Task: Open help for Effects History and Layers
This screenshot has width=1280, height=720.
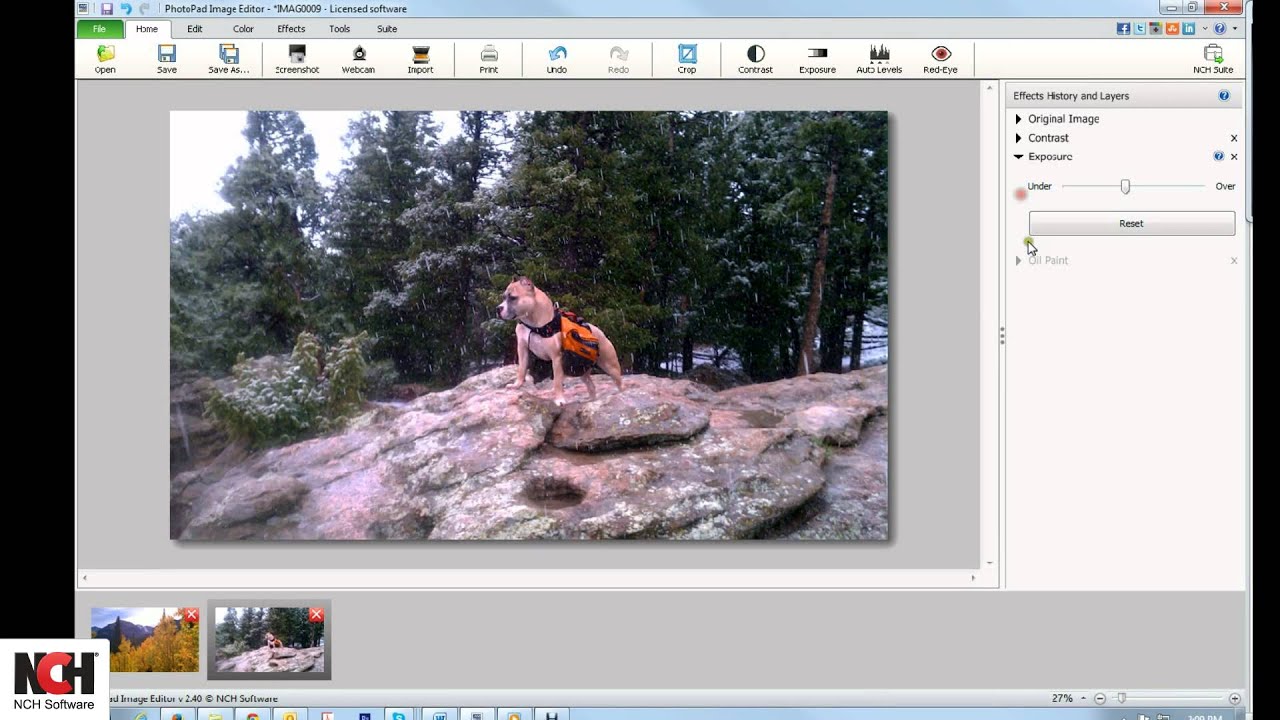Action: [x=1224, y=96]
